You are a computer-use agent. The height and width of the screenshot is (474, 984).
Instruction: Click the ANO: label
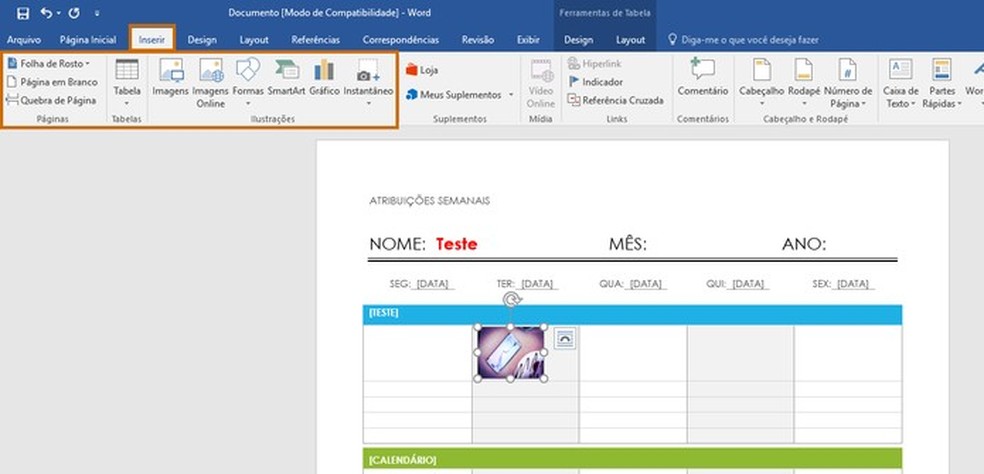[x=804, y=244]
